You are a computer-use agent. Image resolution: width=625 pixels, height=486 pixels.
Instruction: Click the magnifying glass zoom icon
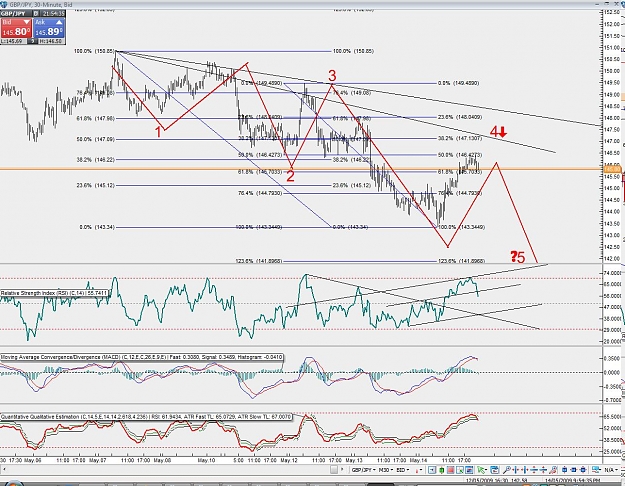tap(507, 470)
